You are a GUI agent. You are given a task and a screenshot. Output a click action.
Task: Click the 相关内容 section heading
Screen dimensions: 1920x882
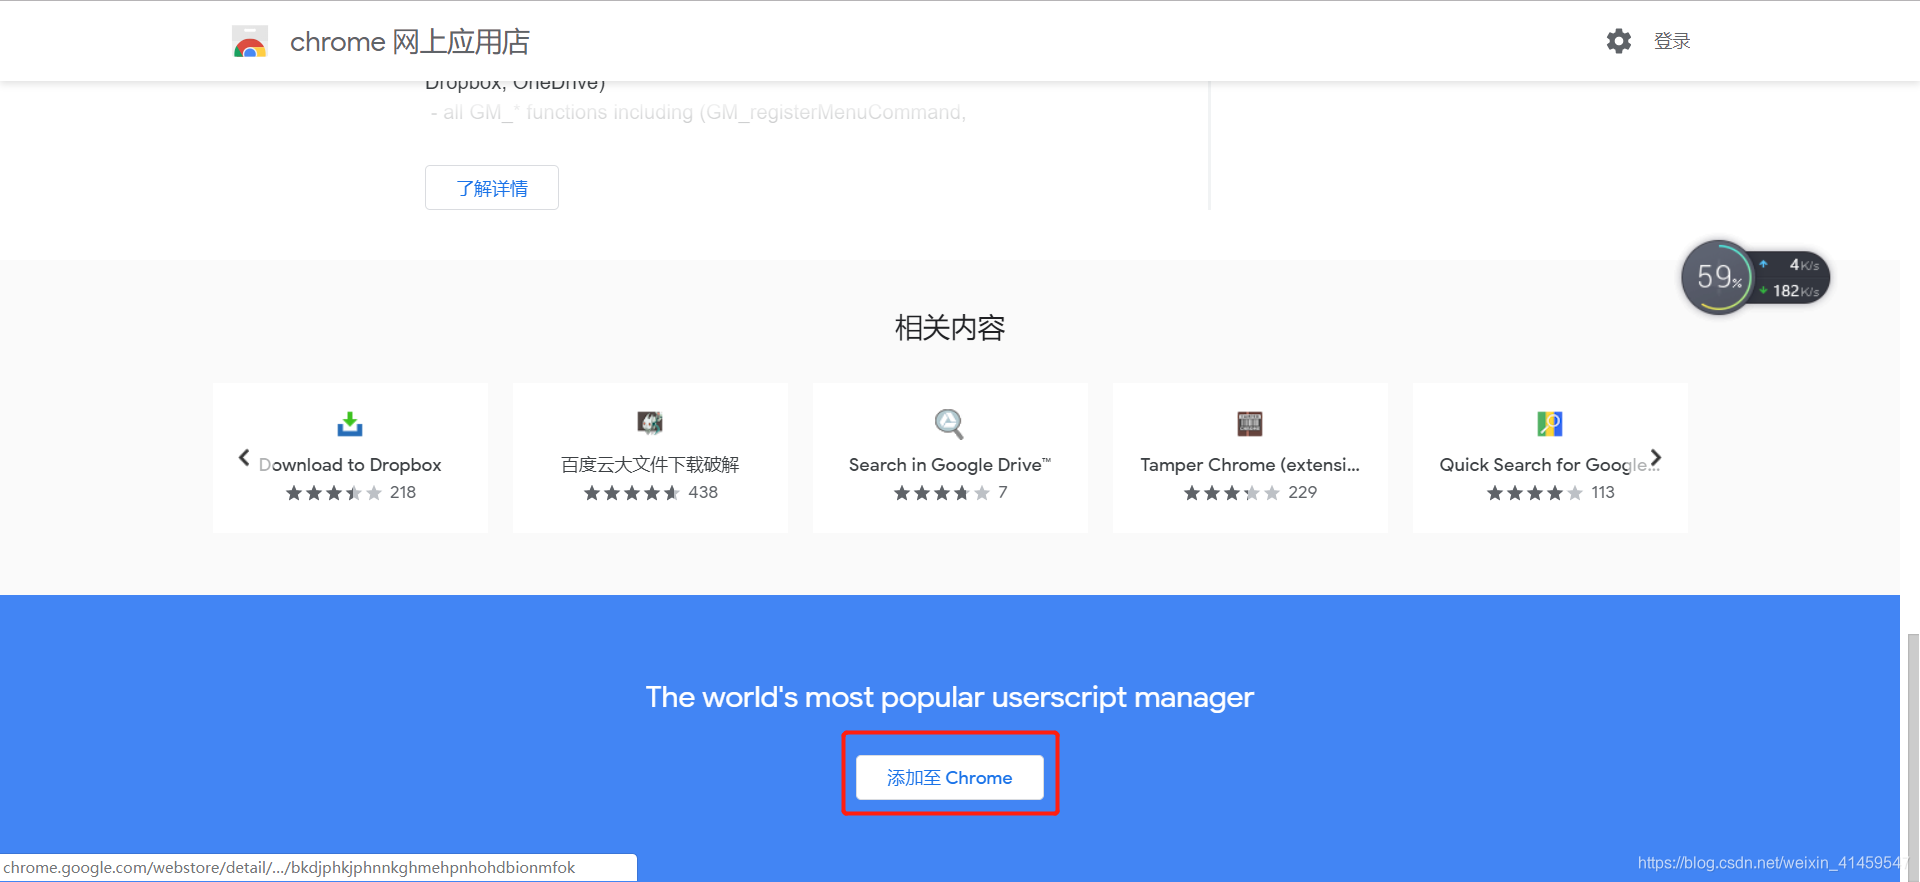coord(950,328)
